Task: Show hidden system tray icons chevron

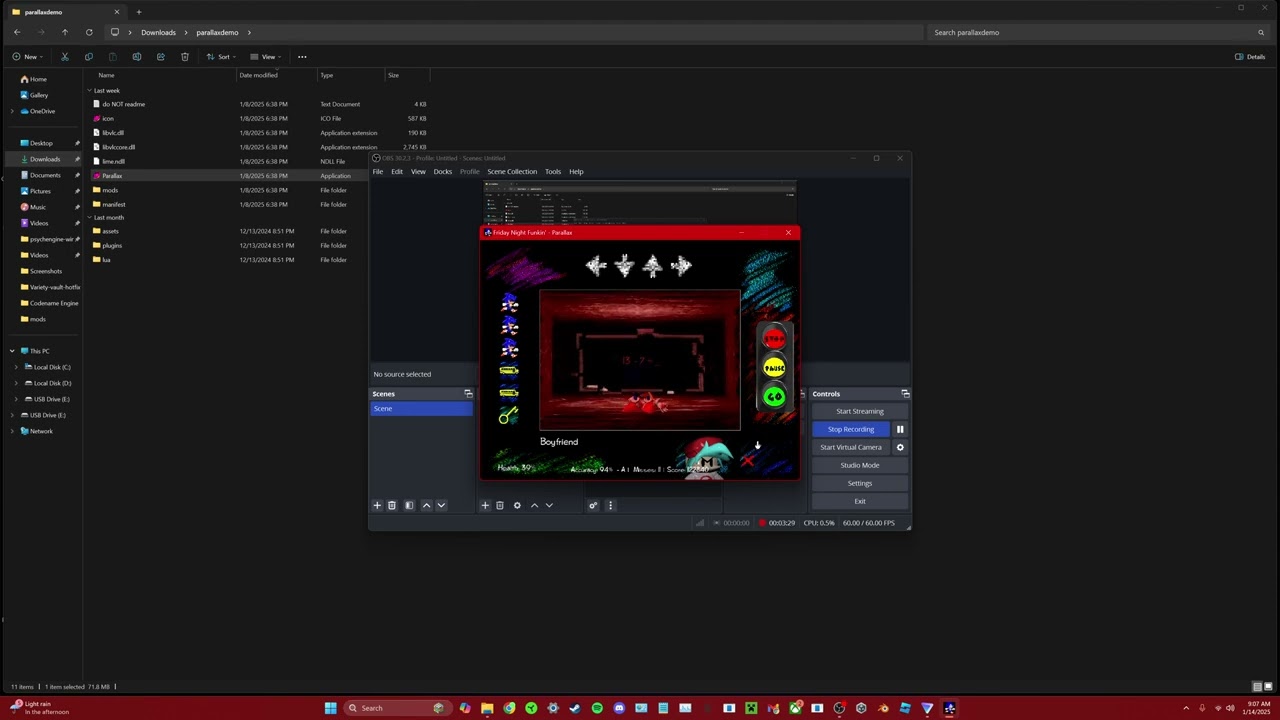Action: pyautogui.click(x=1186, y=708)
